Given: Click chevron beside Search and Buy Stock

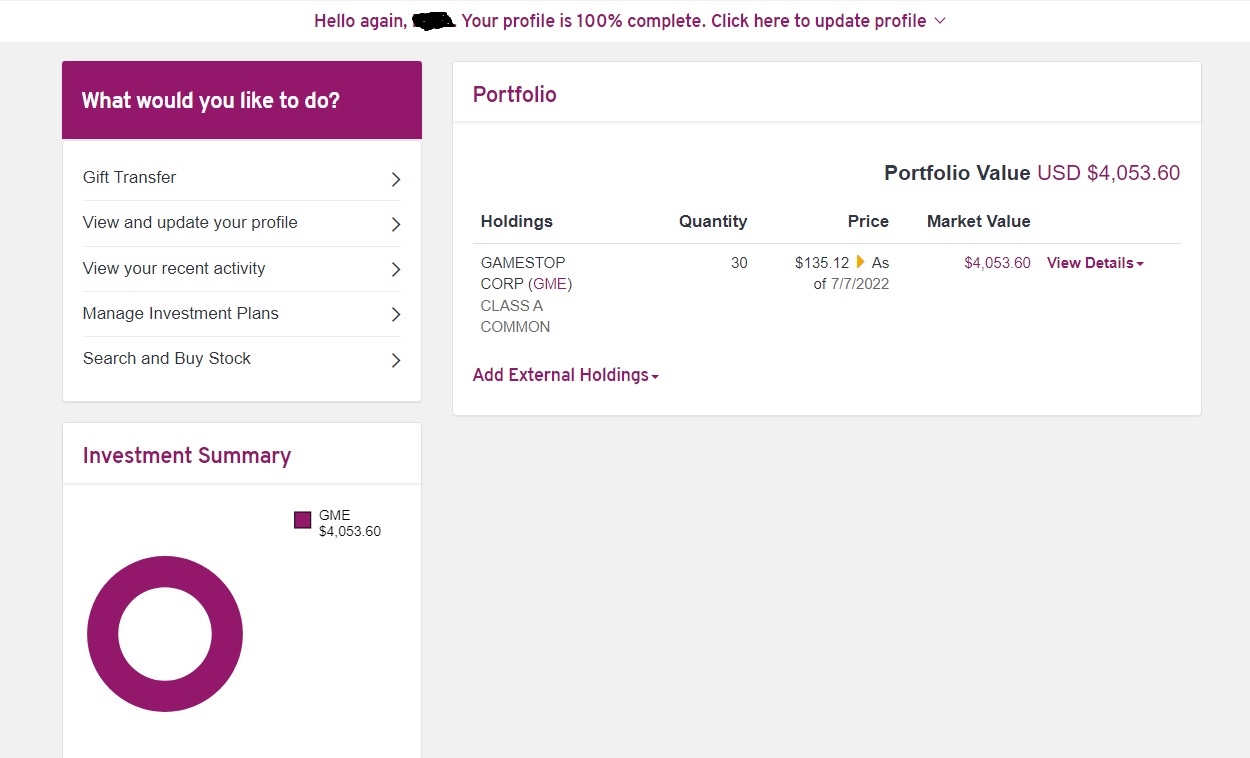Looking at the screenshot, I should pyautogui.click(x=396, y=360).
